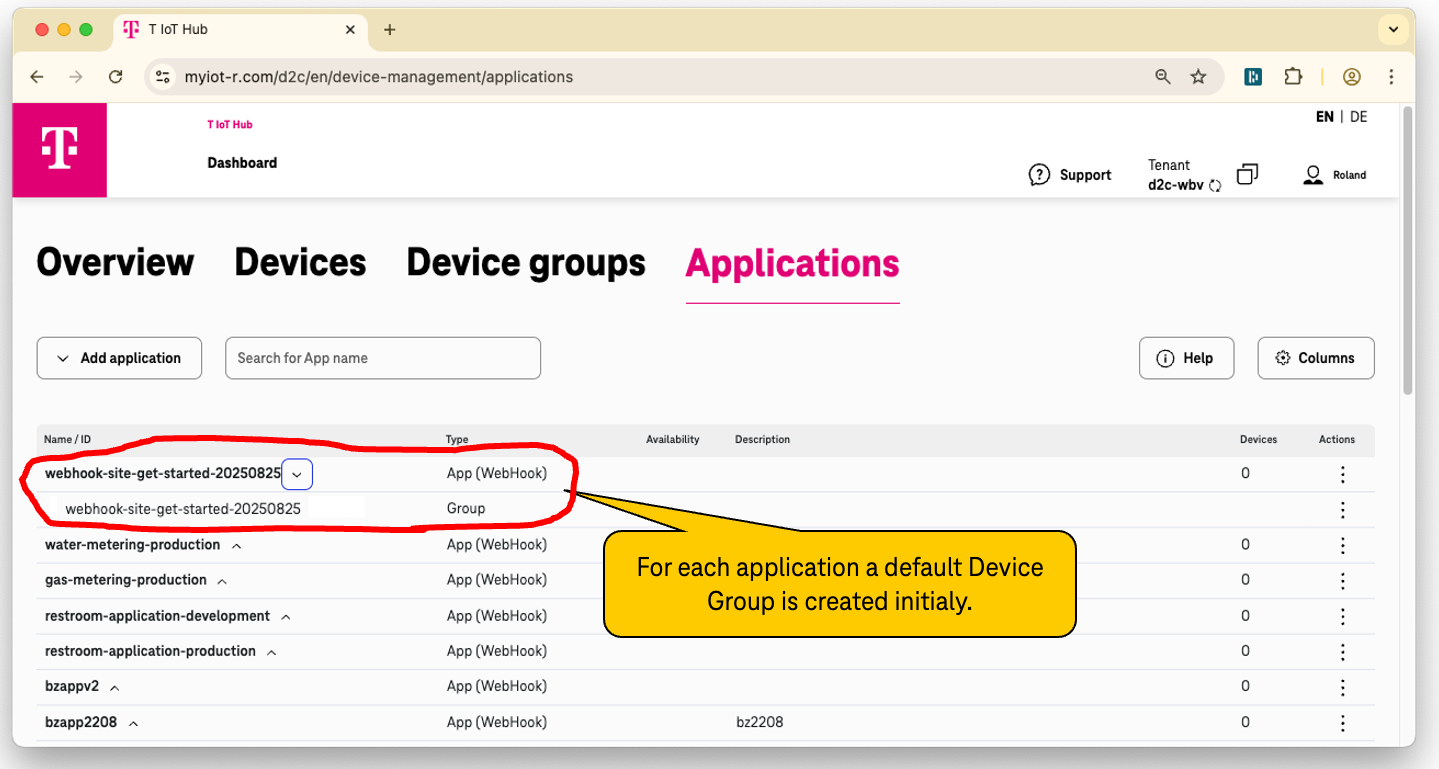Reload the current page
1439x769 pixels.
(115, 76)
